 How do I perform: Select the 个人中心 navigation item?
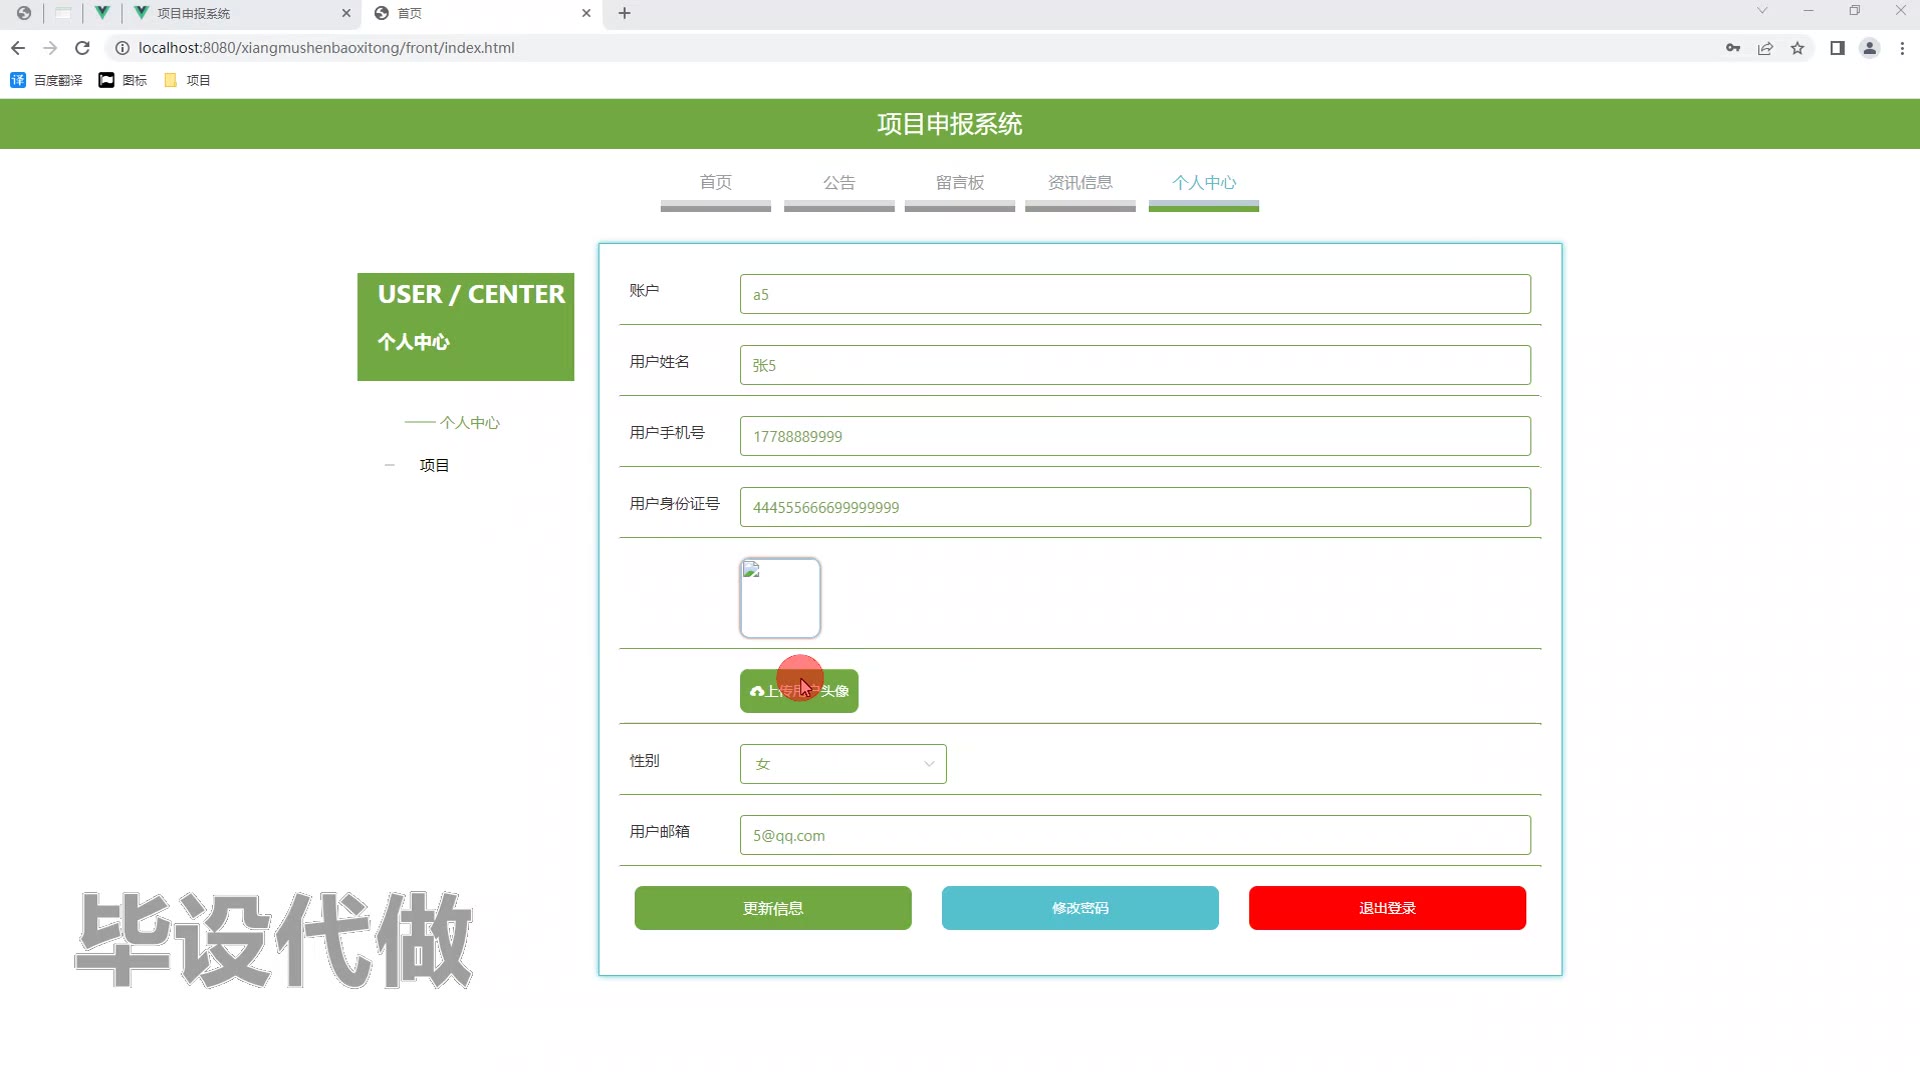tap(1204, 183)
